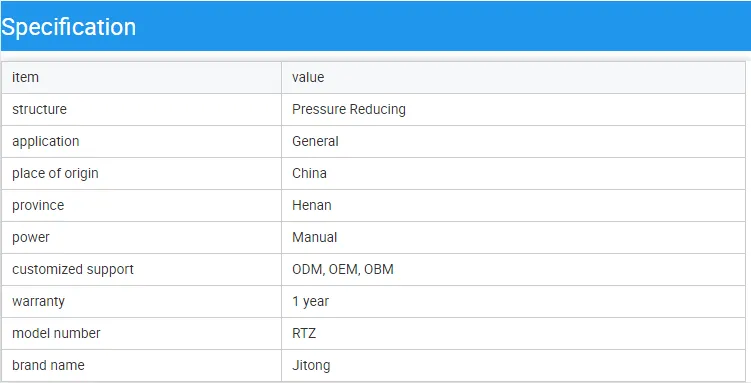This screenshot has width=751, height=383.
Task: Select the 'General' value text
Action: (x=315, y=141)
